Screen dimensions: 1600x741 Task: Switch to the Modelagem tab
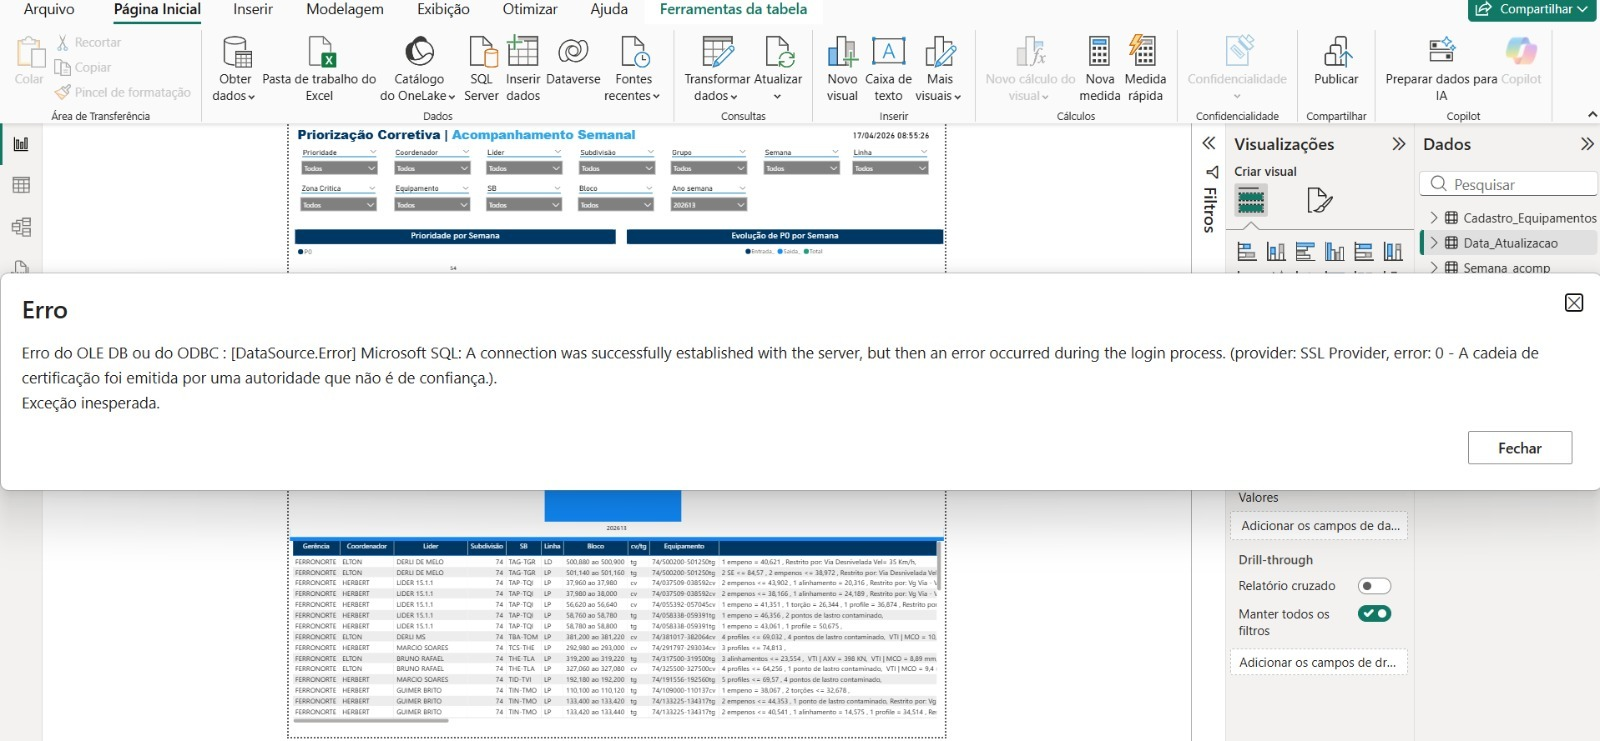345,10
